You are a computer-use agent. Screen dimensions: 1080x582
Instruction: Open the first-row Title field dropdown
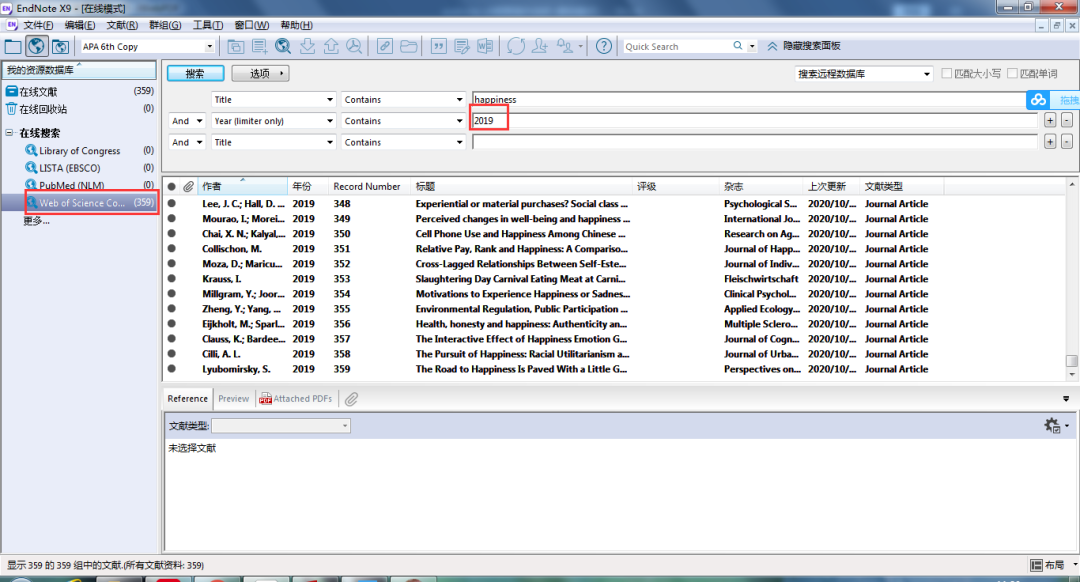329,100
